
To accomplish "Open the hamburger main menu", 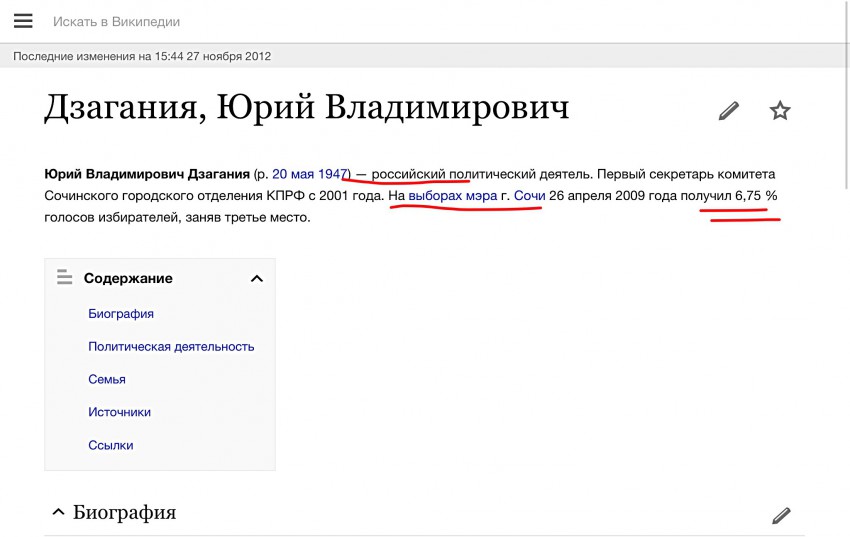I will pyautogui.click(x=23, y=21).
